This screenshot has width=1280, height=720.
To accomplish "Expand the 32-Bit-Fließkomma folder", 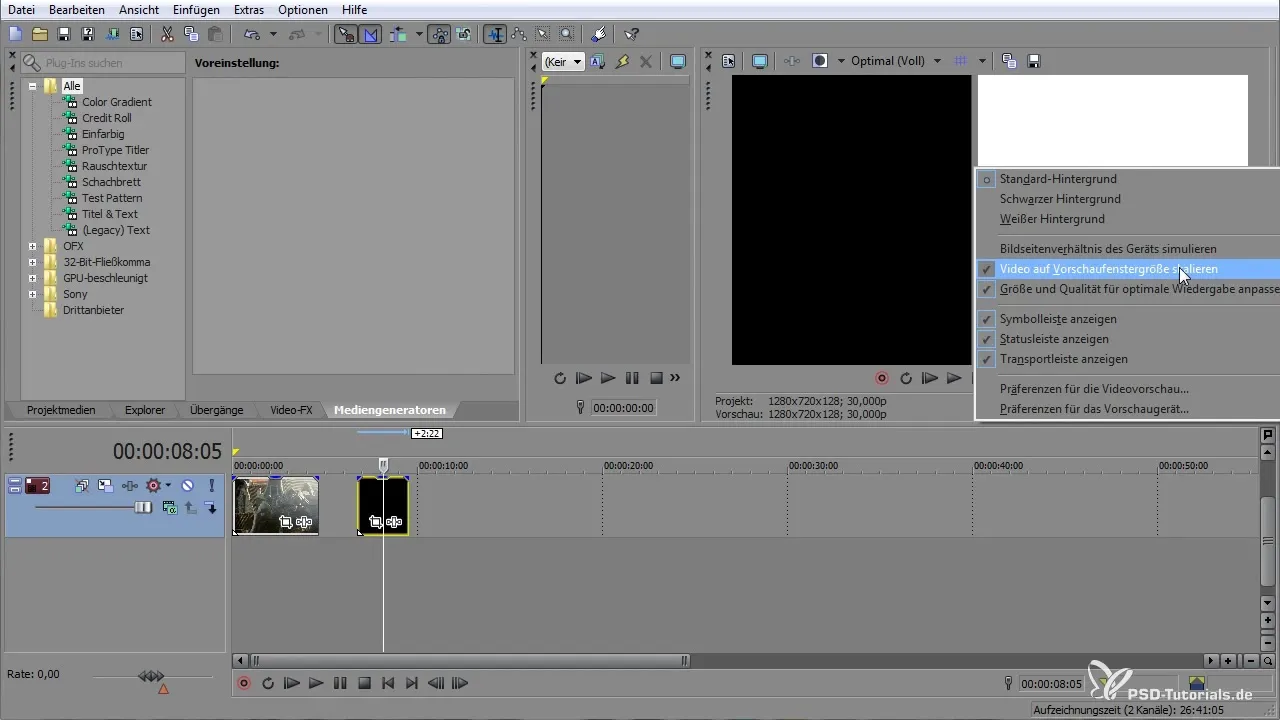I will click(x=33, y=262).
